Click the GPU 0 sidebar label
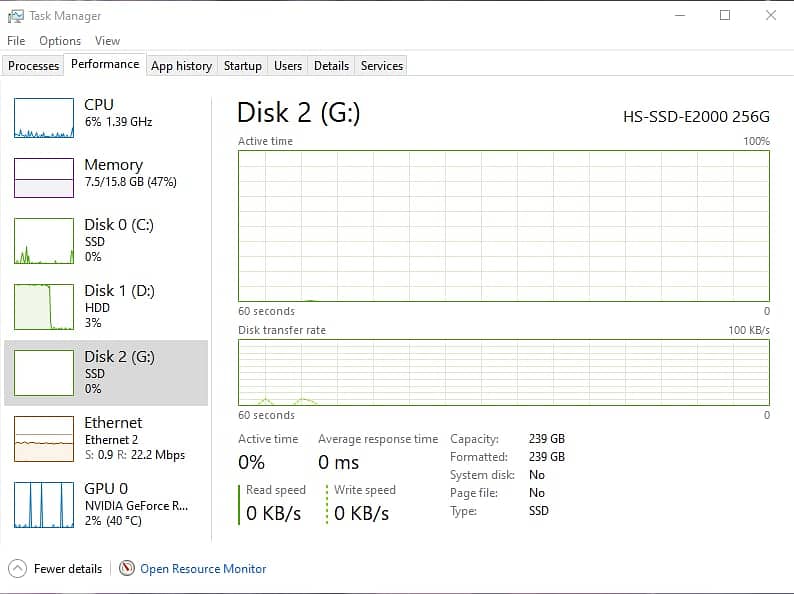Screen dimensions: 794x594 (106, 489)
